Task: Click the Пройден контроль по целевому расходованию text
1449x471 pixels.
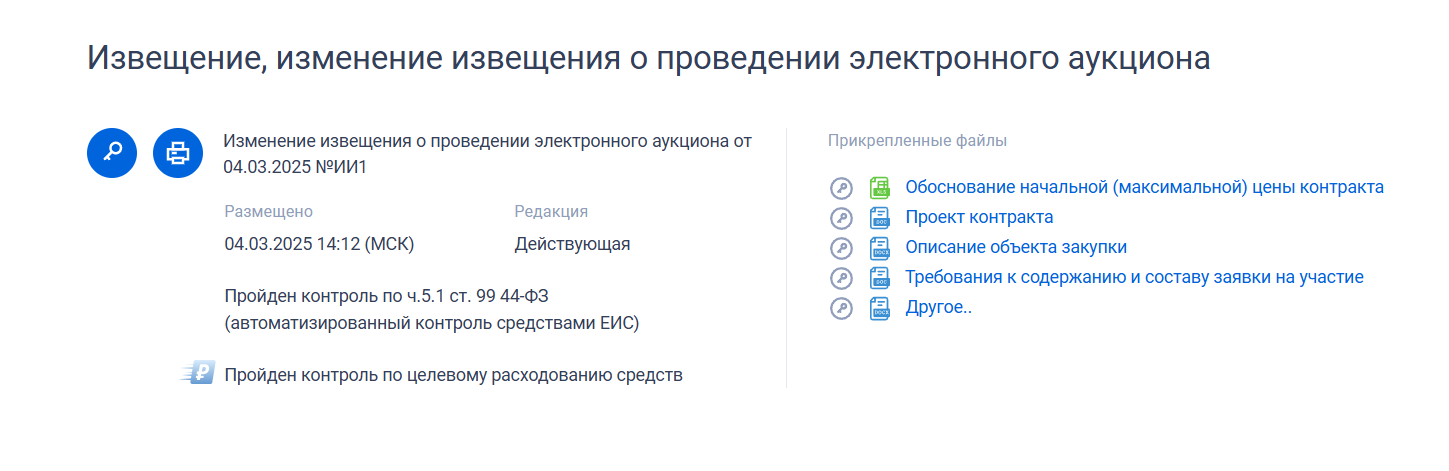Action: tap(453, 375)
